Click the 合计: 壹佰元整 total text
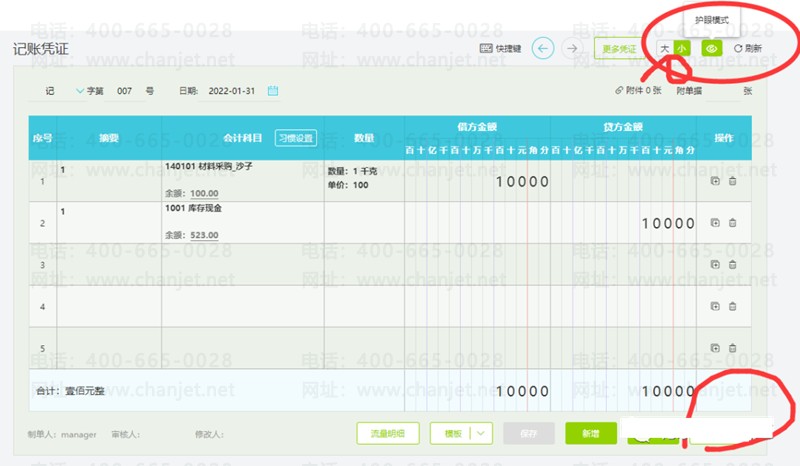Viewport: 800px width, 466px height. click(70, 391)
